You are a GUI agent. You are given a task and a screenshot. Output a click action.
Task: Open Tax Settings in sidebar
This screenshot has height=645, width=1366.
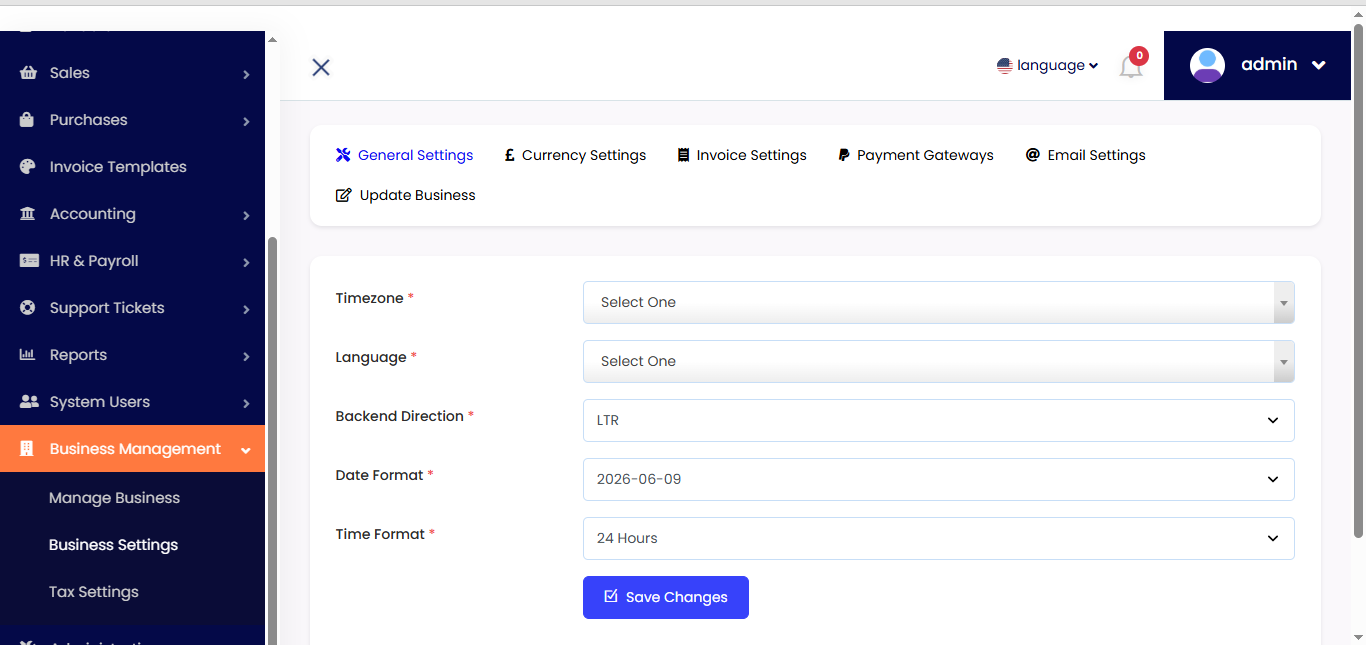pos(94,592)
